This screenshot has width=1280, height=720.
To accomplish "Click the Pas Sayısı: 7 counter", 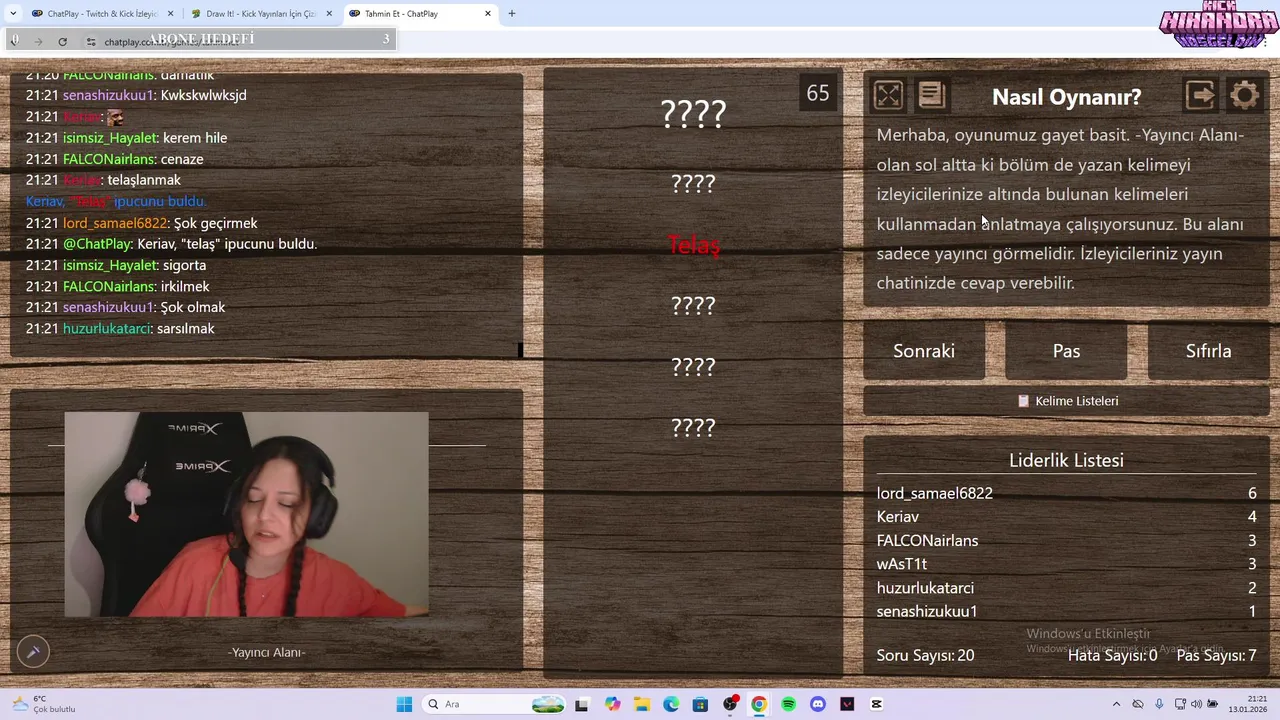I will click(x=1216, y=655).
